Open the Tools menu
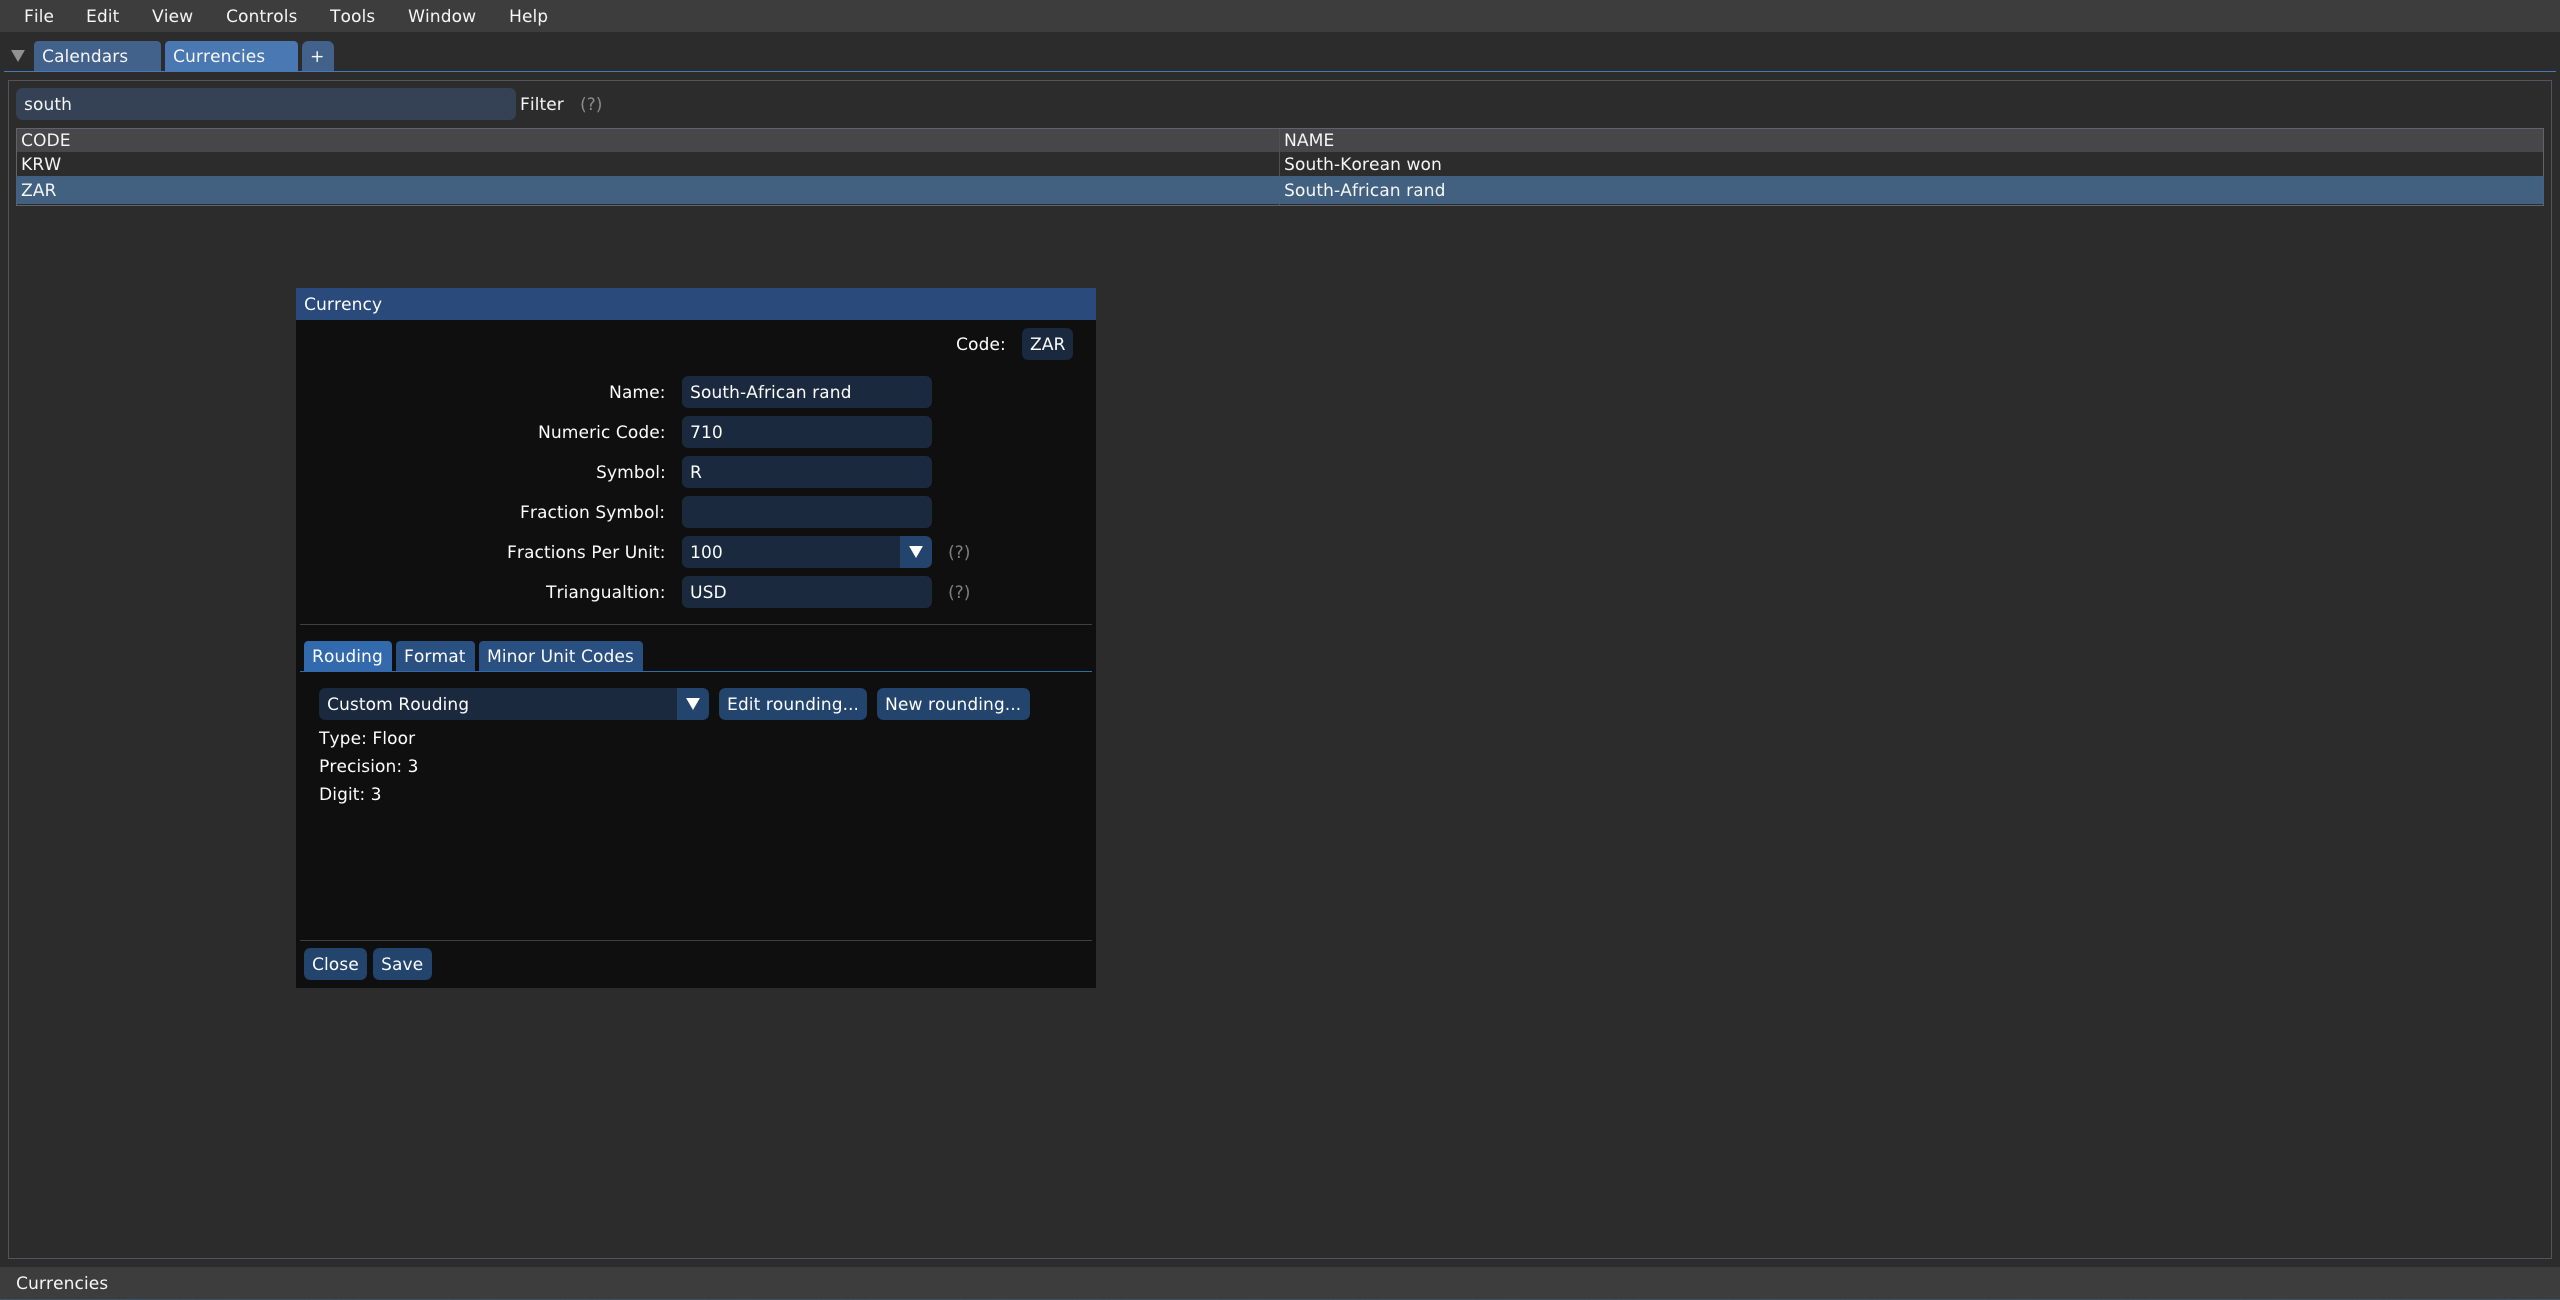 point(352,16)
